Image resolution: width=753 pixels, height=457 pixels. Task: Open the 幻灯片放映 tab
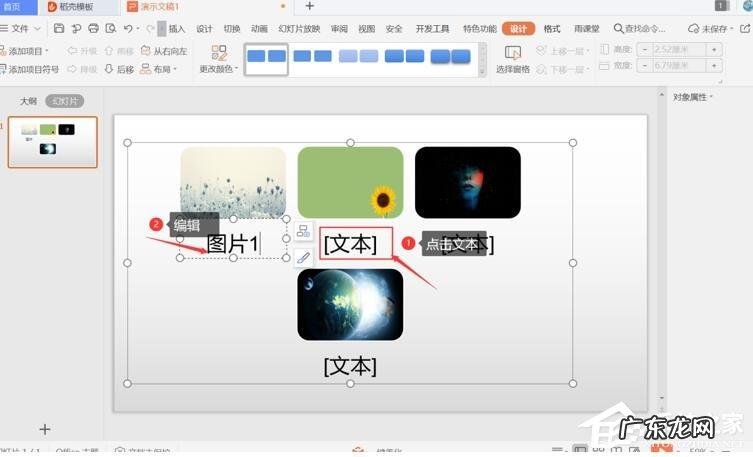[x=299, y=29]
